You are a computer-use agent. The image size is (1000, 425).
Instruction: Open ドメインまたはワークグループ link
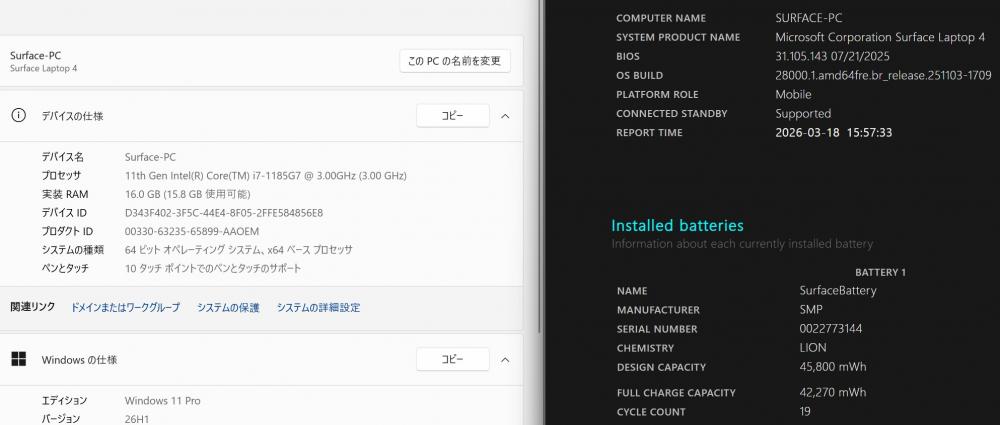point(125,308)
